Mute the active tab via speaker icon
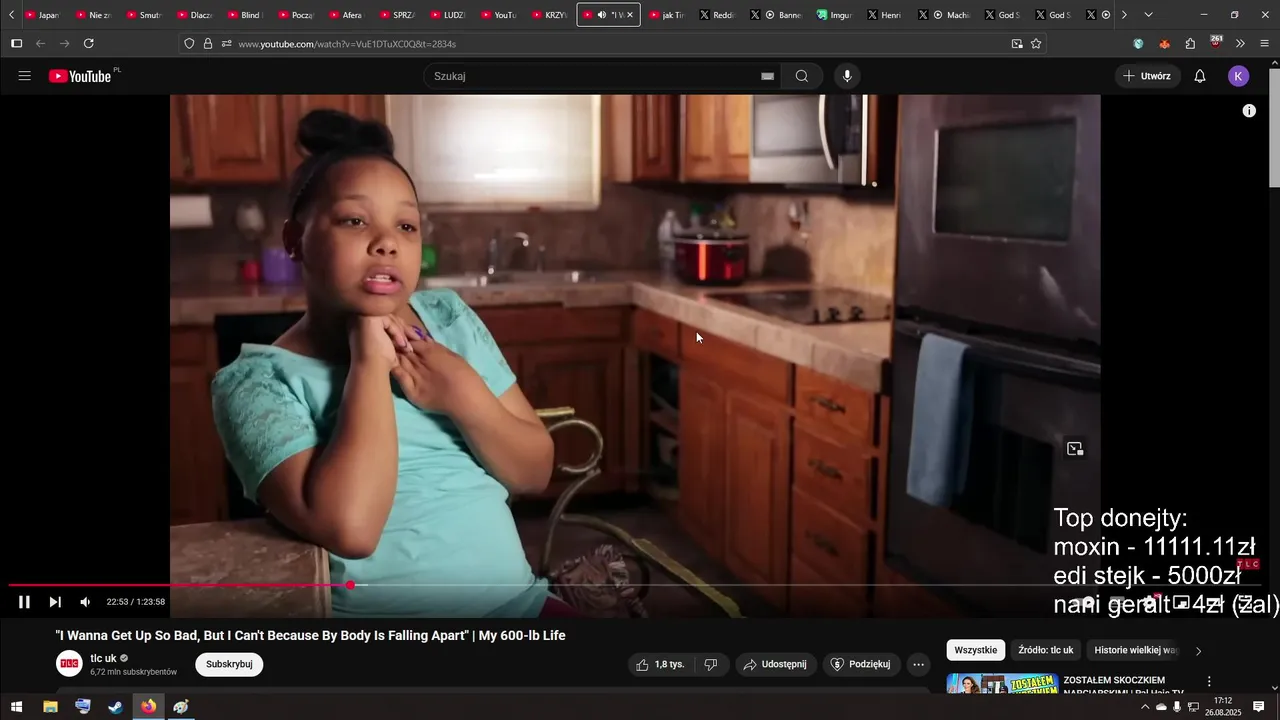 601,15
